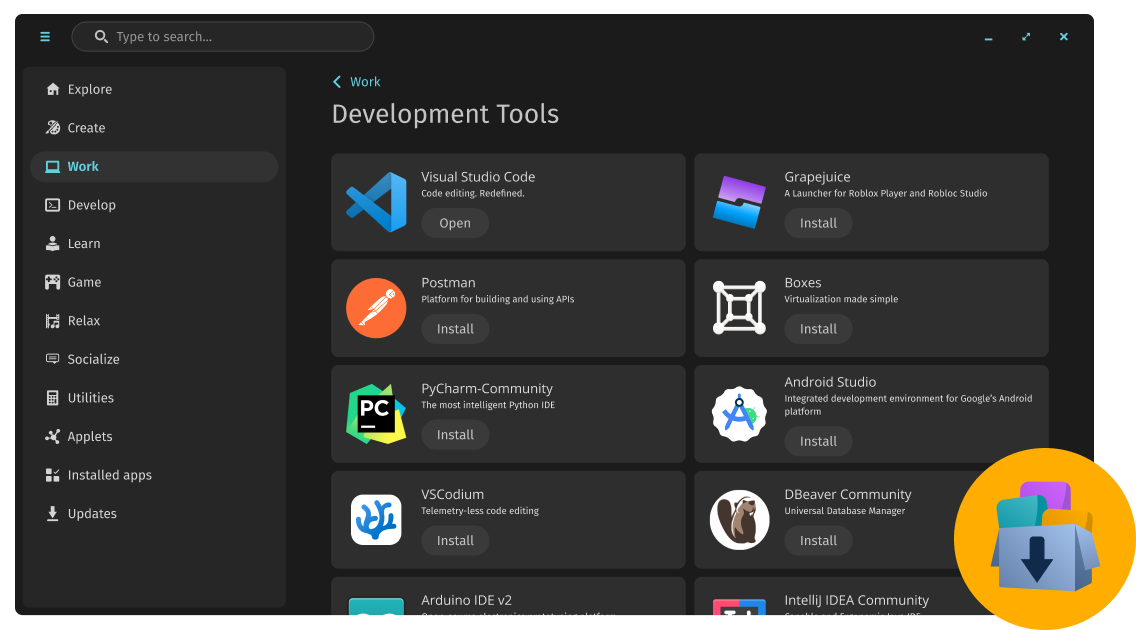Maximize the window with expand arrows
The height and width of the screenshot is (630, 1136).
[x=1026, y=37]
